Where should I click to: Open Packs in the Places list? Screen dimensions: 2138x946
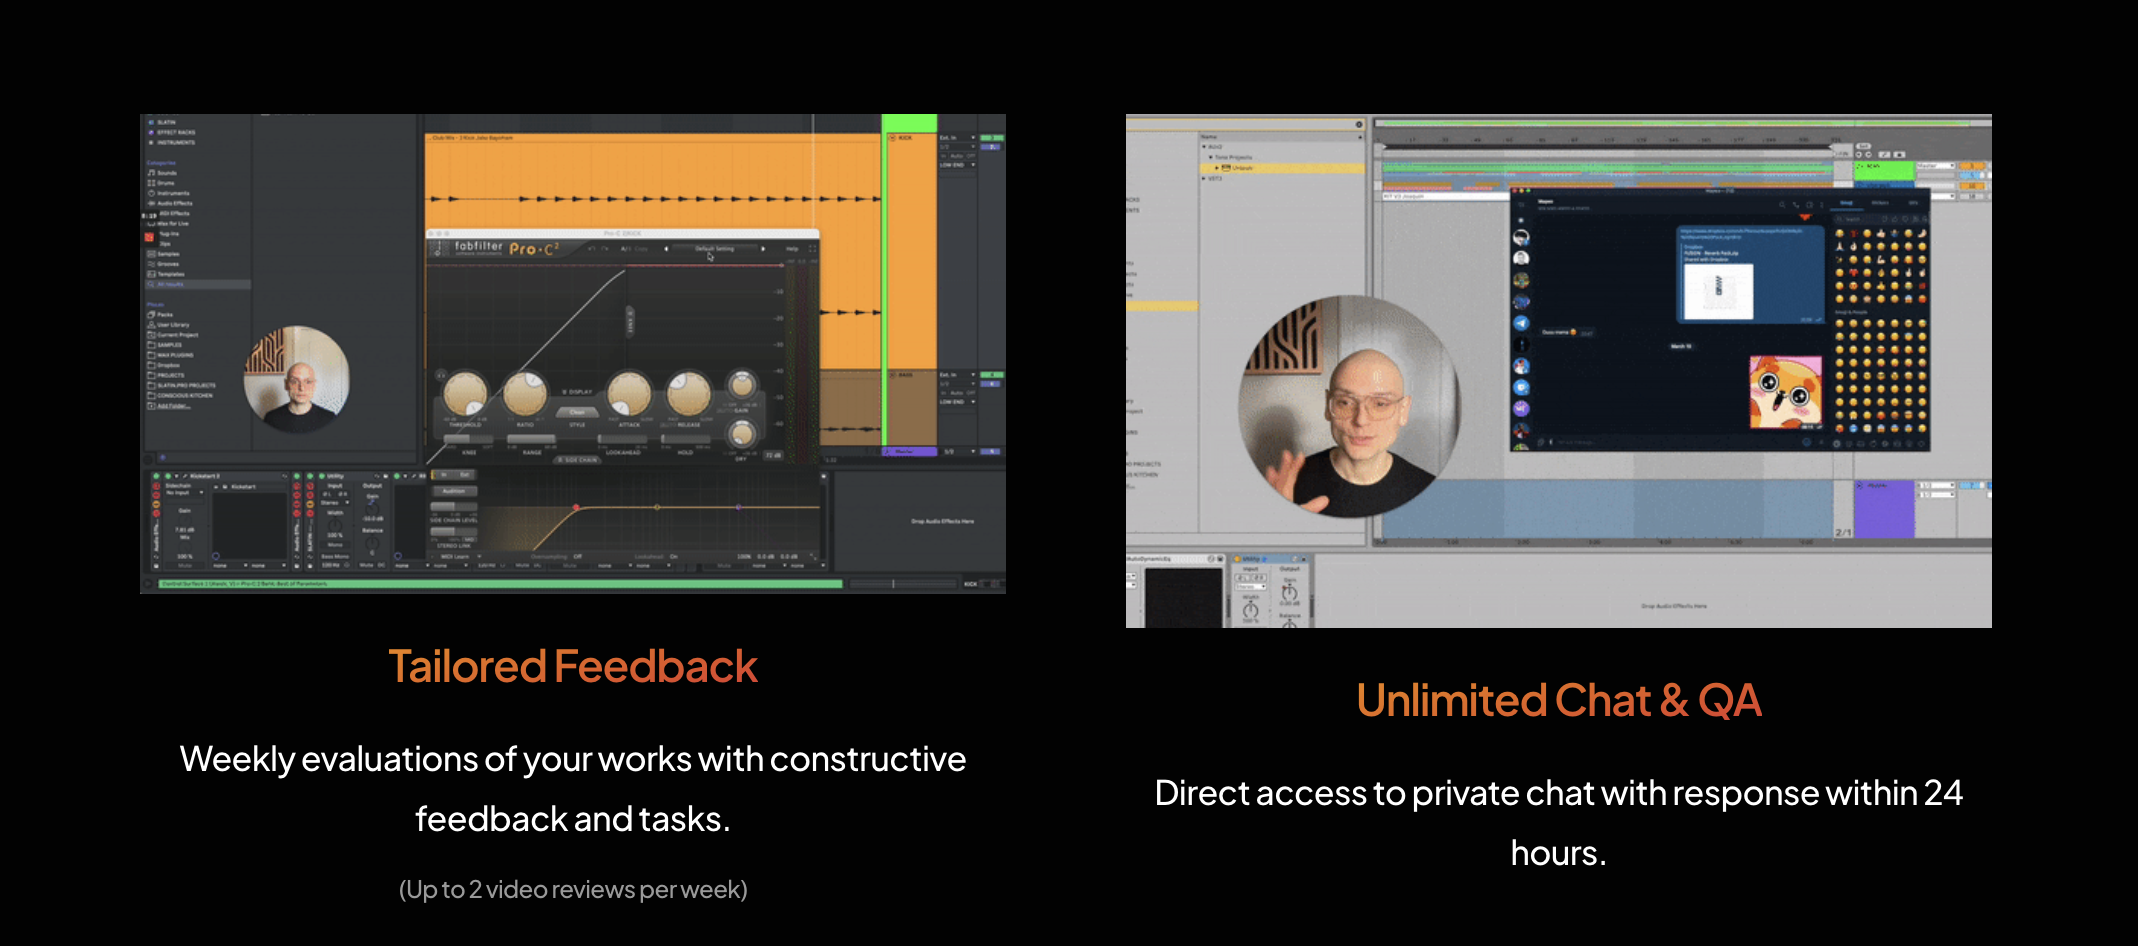coord(164,314)
